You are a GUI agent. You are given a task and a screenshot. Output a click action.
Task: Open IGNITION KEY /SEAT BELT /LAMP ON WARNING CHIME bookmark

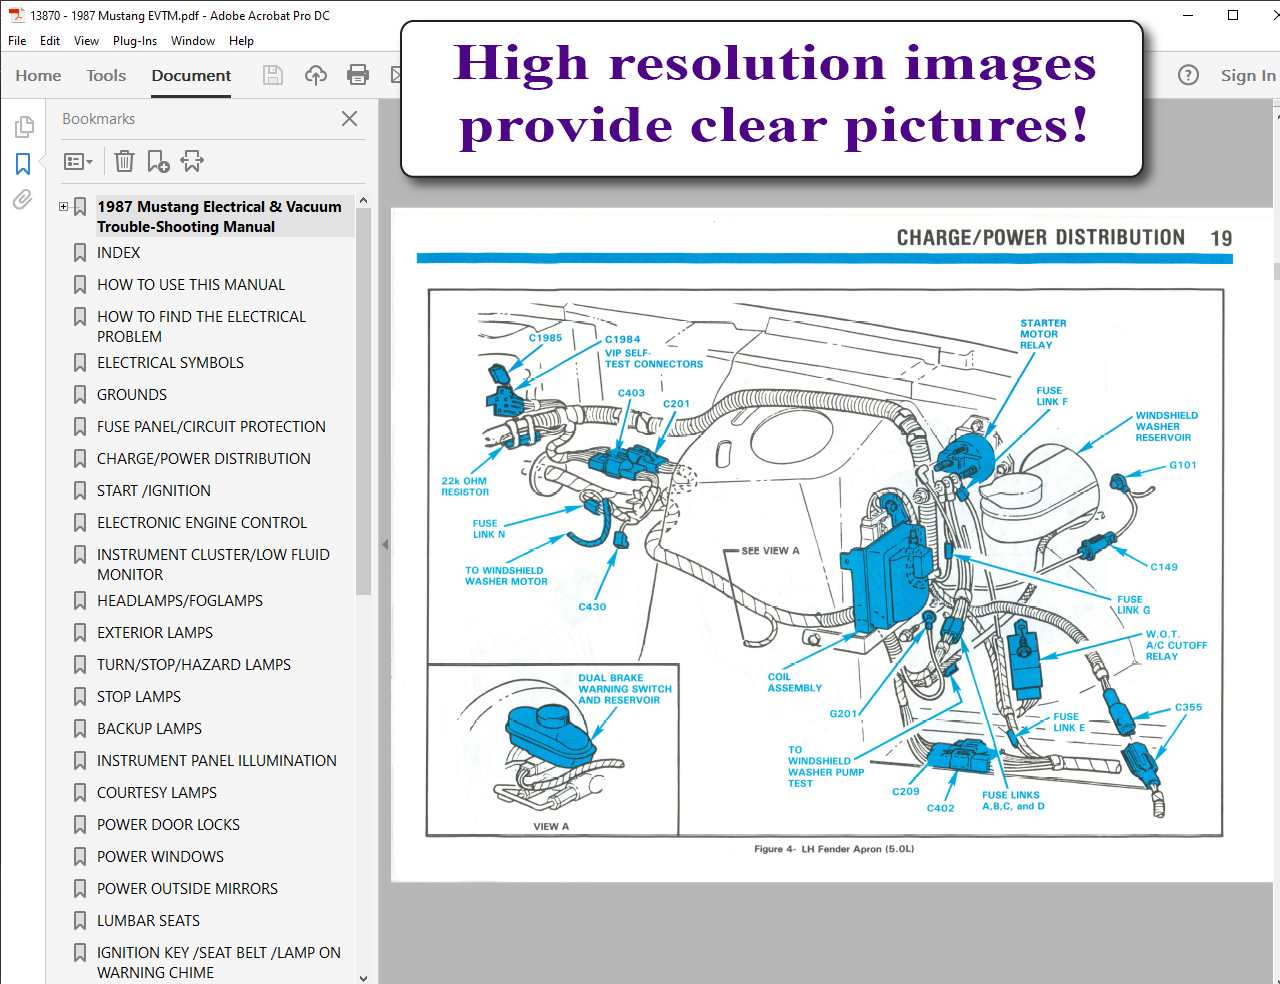pos(219,963)
